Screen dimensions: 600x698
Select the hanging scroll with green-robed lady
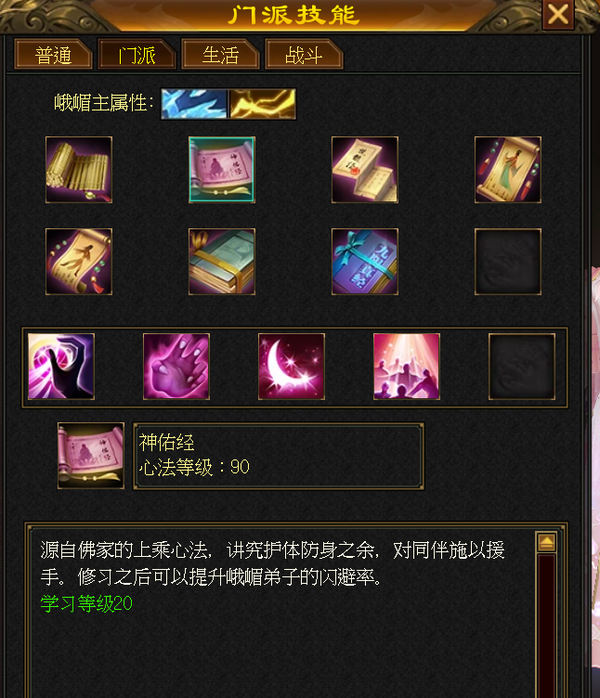coord(508,170)
